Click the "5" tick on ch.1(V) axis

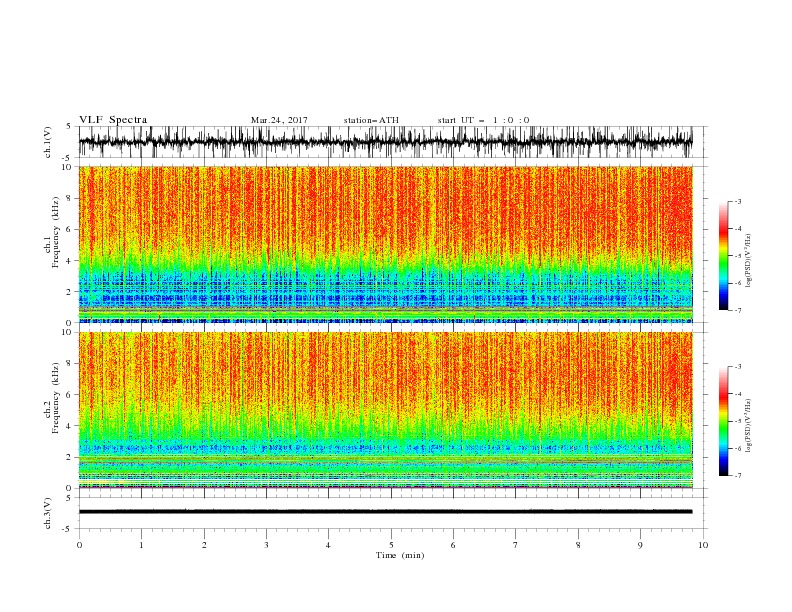pos(69,127)
